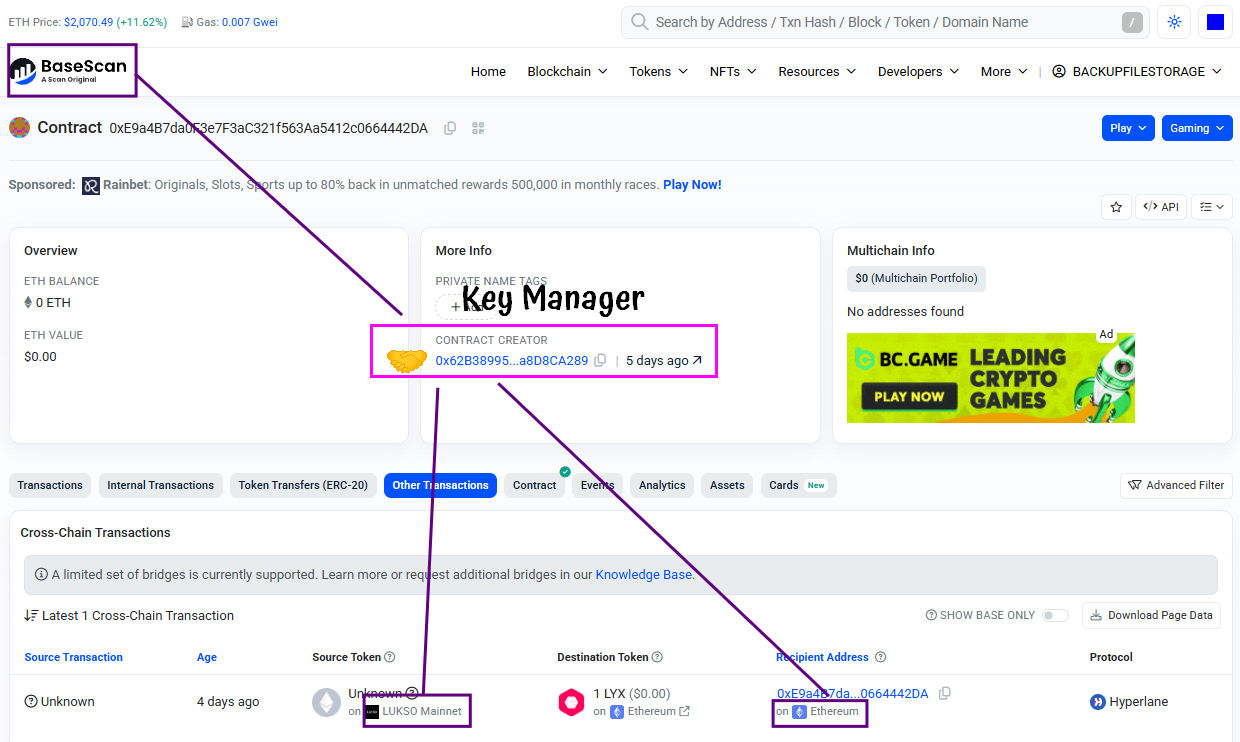Image resolution: width=1240 pixels, height=742 pixels.
Task: Click the BC.GAME advertisement banner
Action: 991,378
